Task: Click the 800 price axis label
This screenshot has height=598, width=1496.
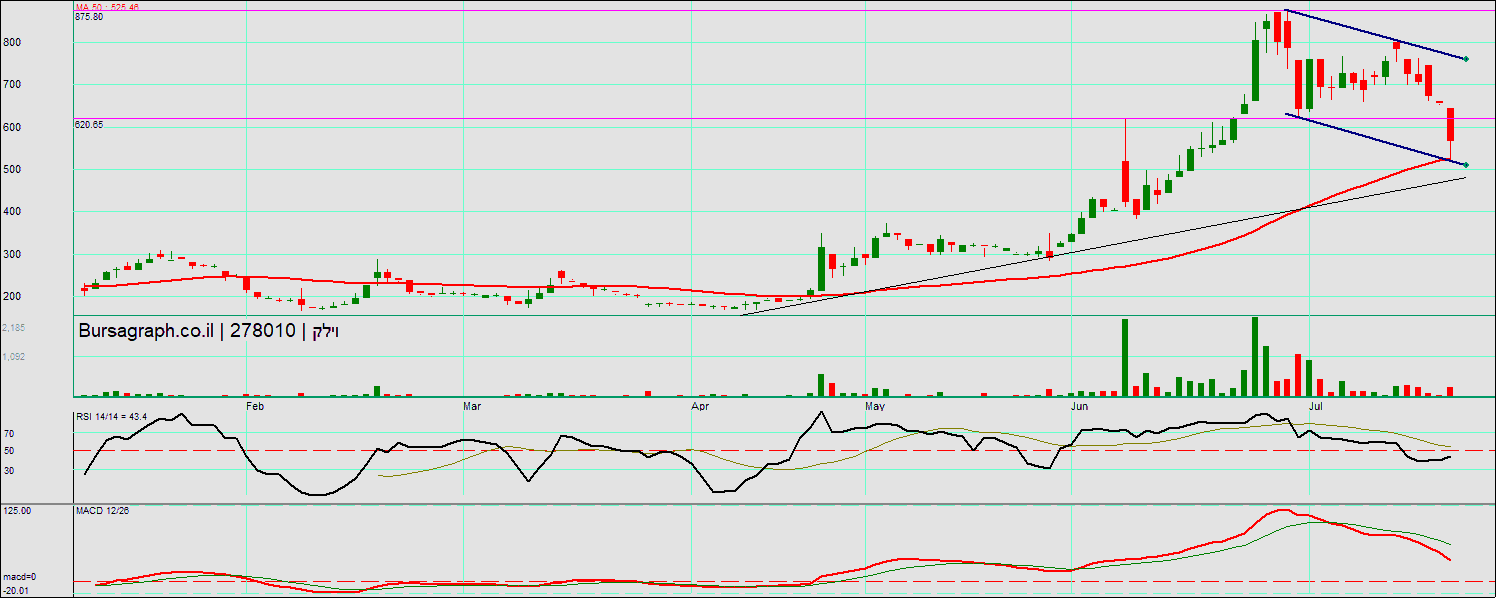Action: coord(12,42)
